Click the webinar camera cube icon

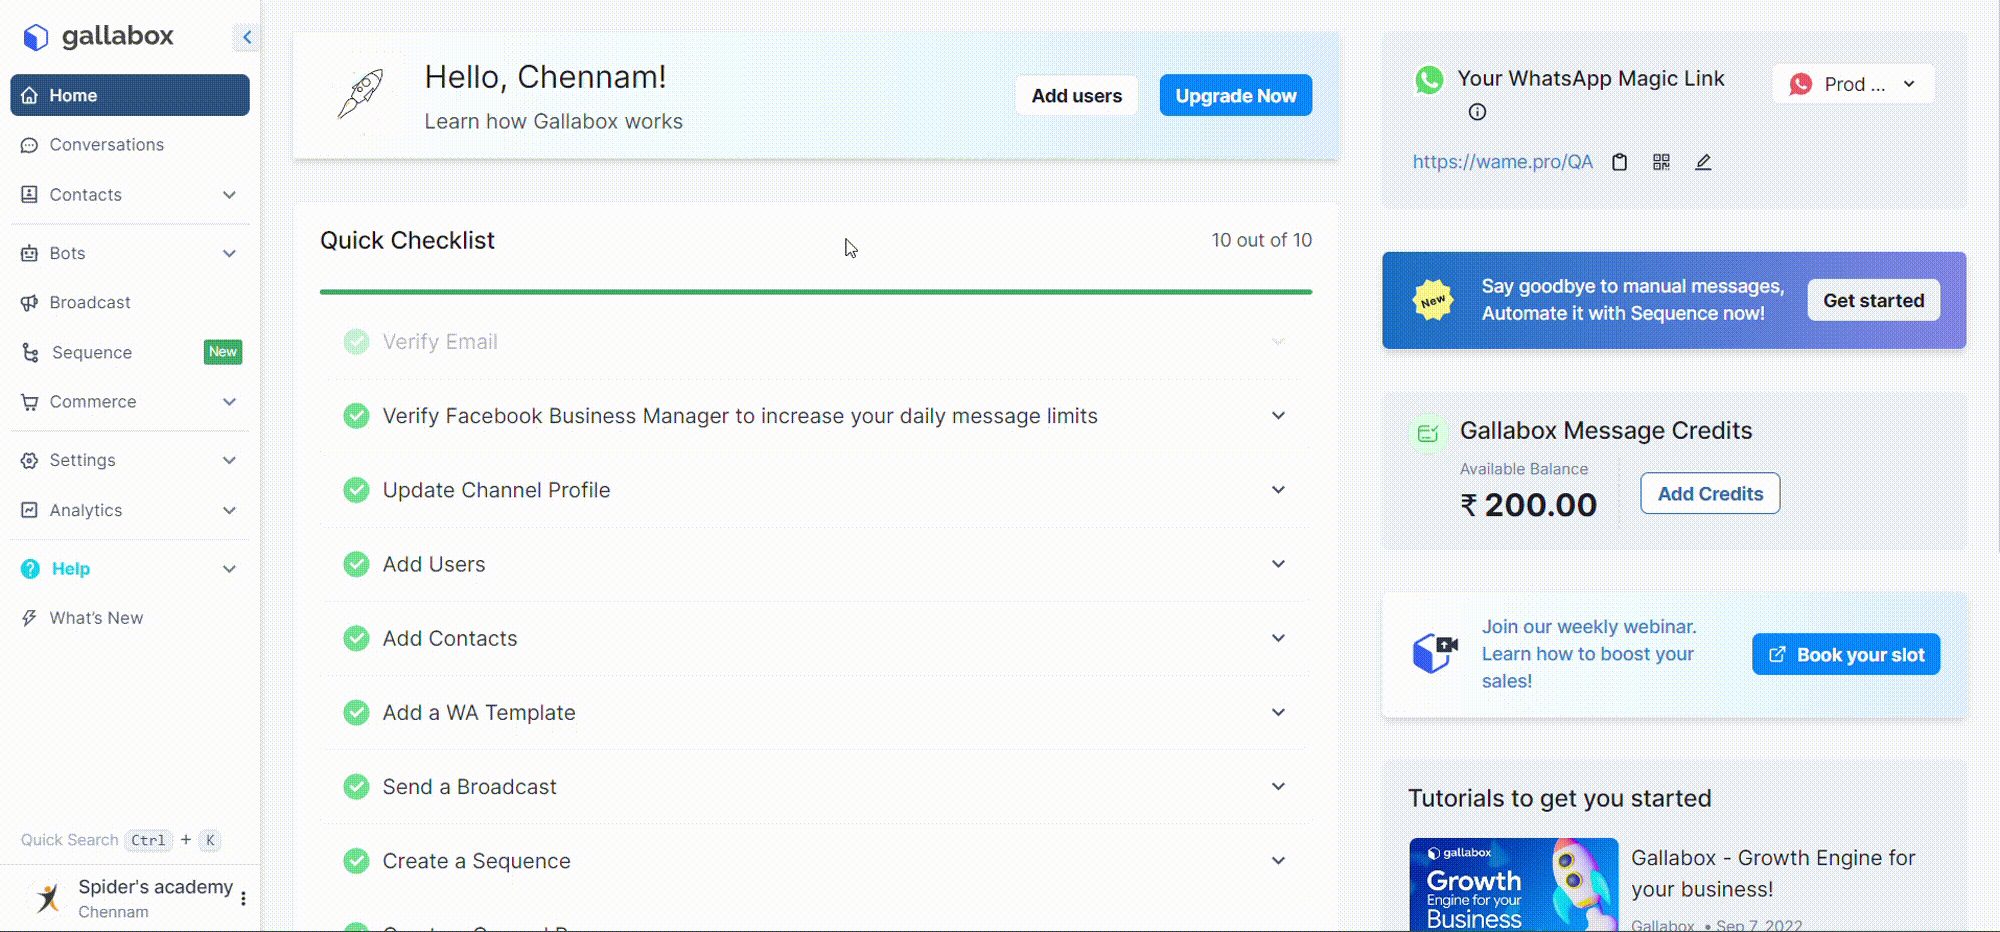pyautogui.click(x=1435, y=654)
